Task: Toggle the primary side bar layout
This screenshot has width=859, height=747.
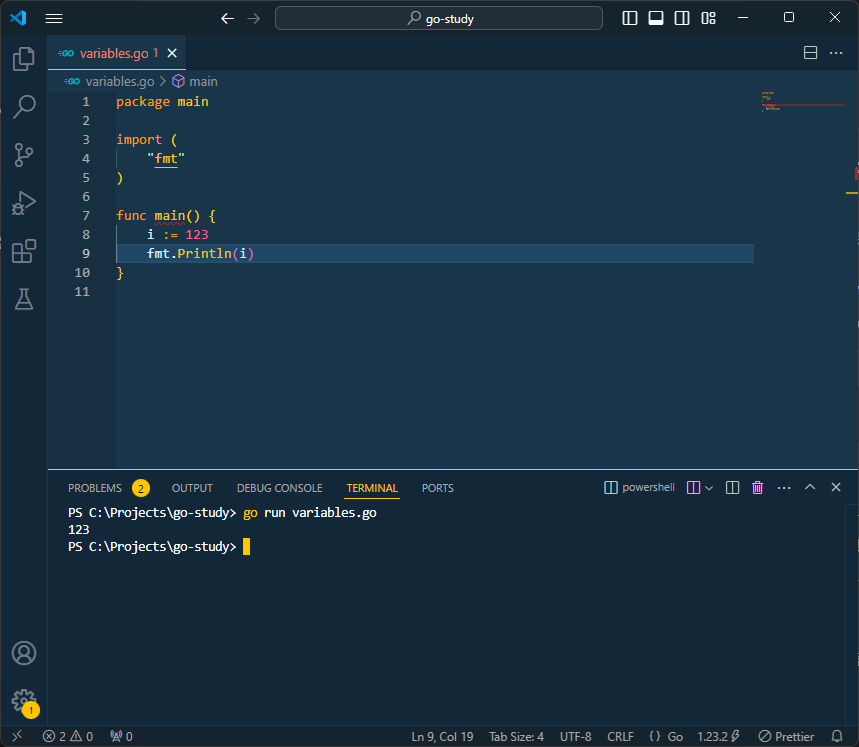Action: 630,18
